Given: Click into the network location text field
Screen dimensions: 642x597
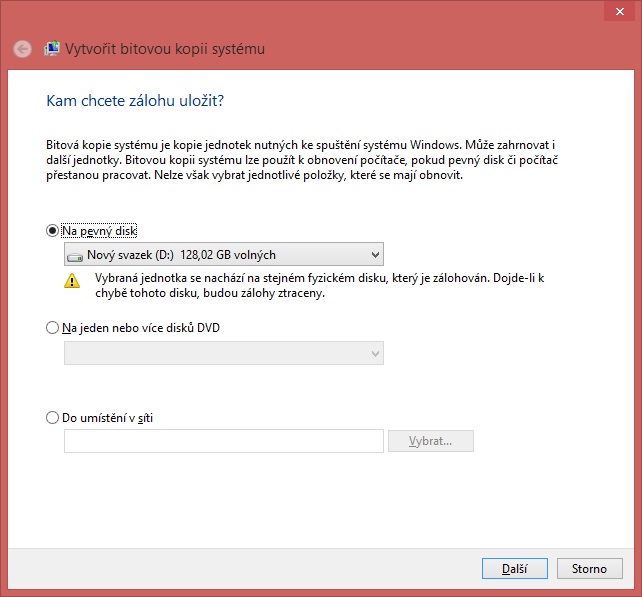Looking at the screenshot, I should 223,441.
